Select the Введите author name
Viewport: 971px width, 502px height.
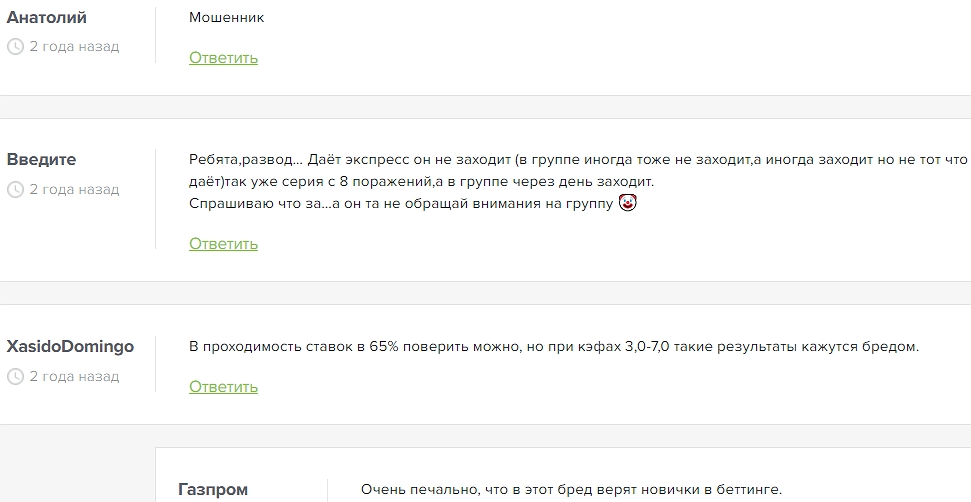[x=41, y=160]
